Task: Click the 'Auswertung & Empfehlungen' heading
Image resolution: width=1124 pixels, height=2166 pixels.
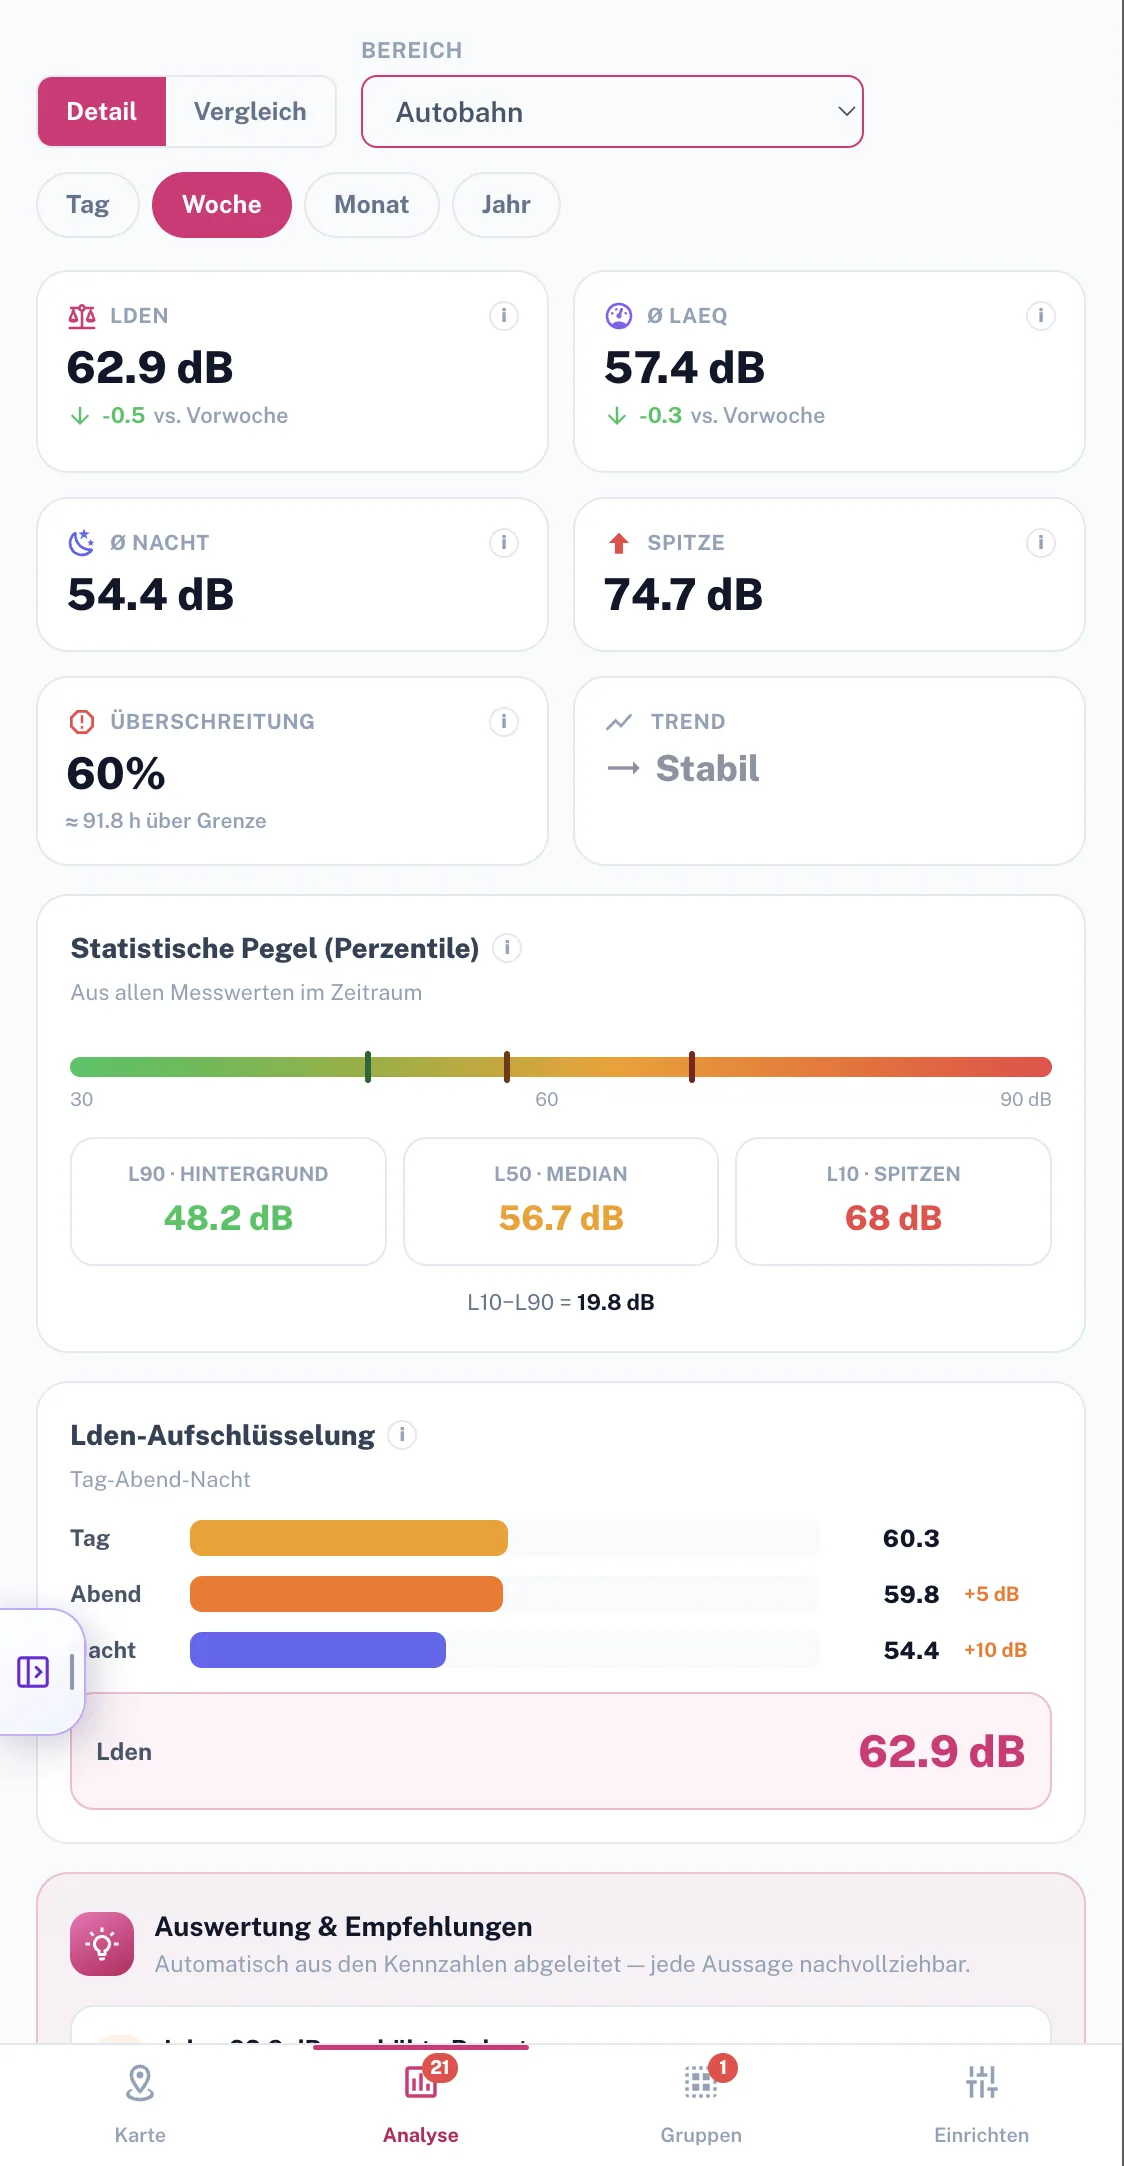Action: tap(343, 1927)
